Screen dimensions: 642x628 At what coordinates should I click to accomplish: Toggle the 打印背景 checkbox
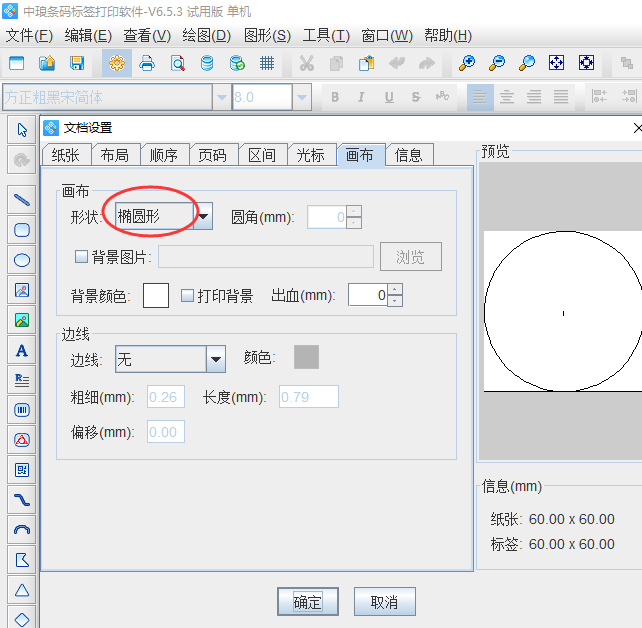coord(187,296)
